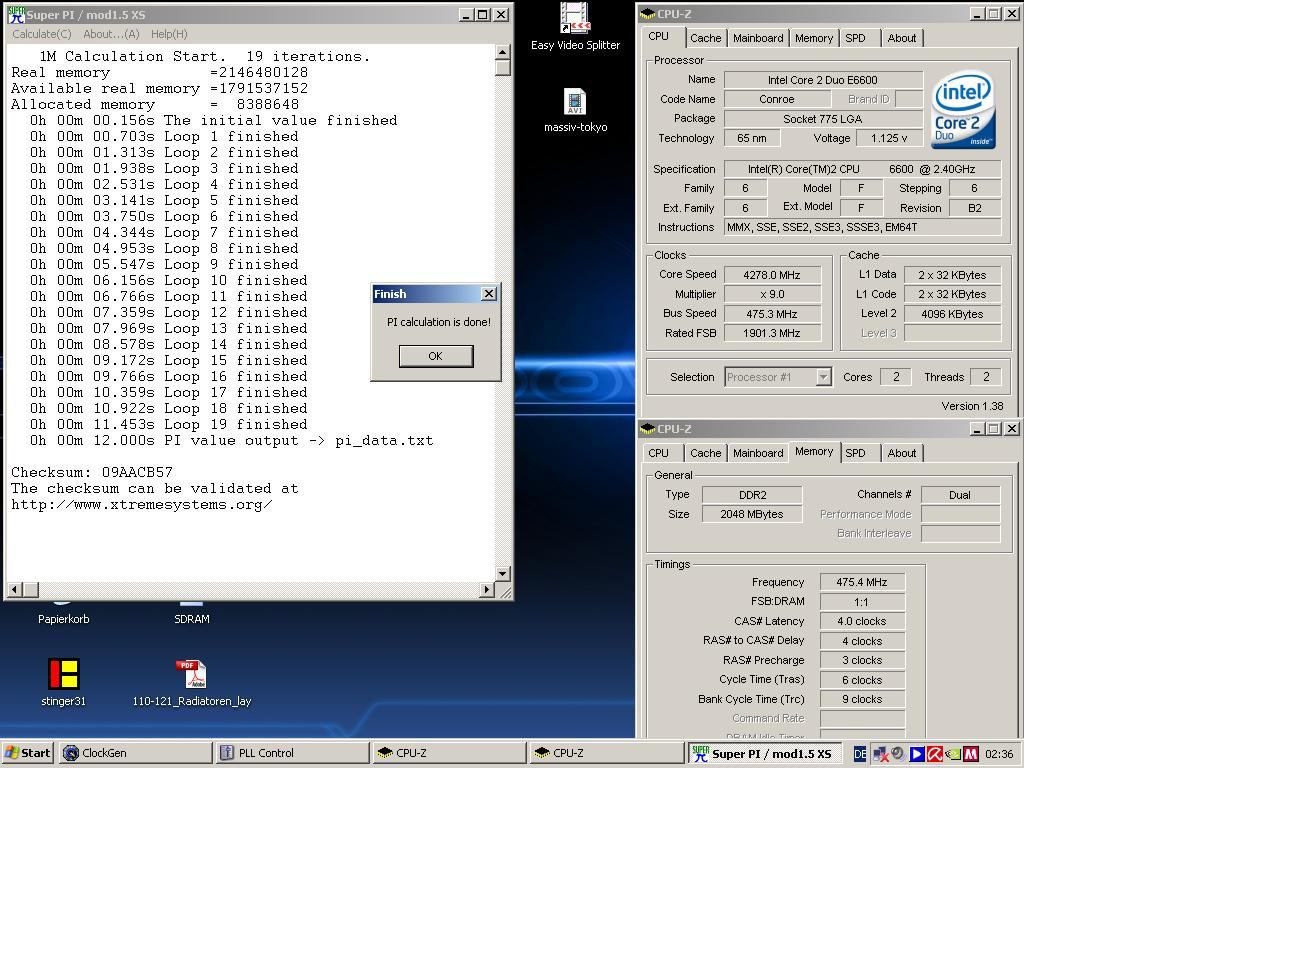Viewport: 1296px width, 972px height.
Task: Click OK in the Finish dialog
Action: [435, 356]
